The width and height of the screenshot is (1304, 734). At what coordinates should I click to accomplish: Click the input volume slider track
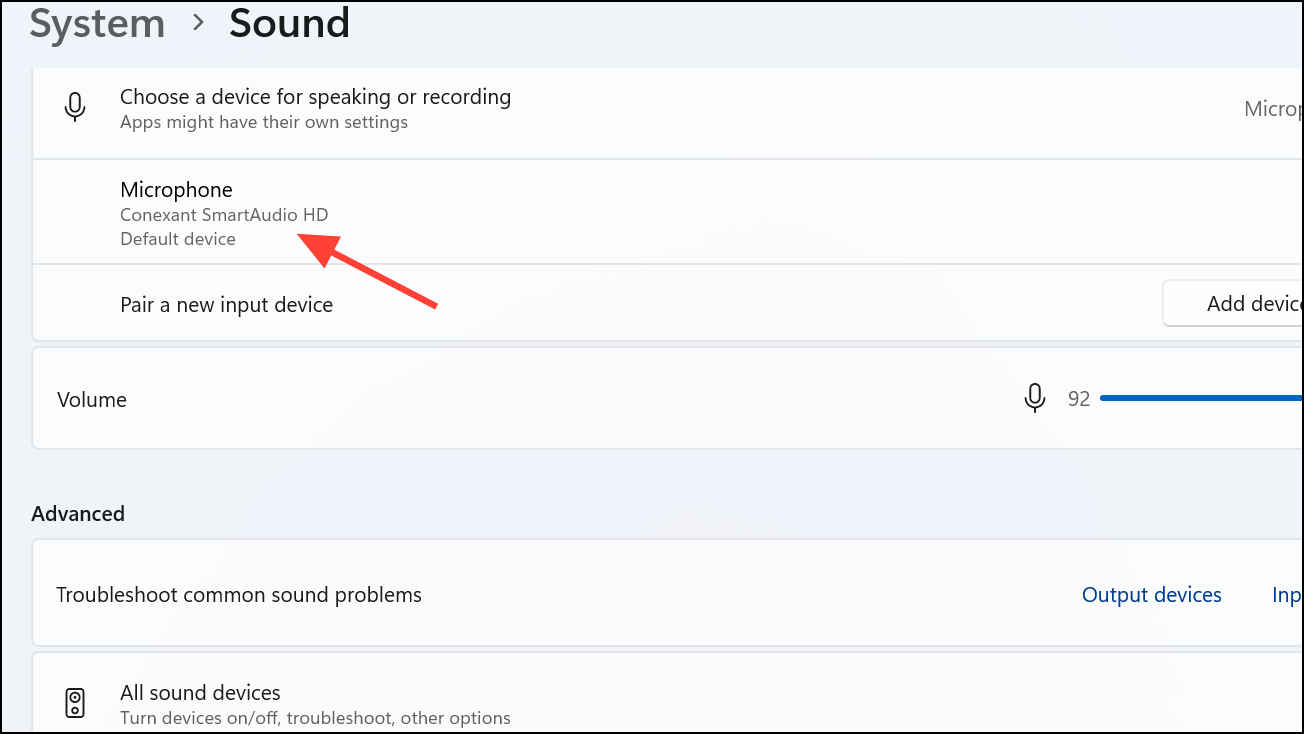click(x=1200, y=398)
